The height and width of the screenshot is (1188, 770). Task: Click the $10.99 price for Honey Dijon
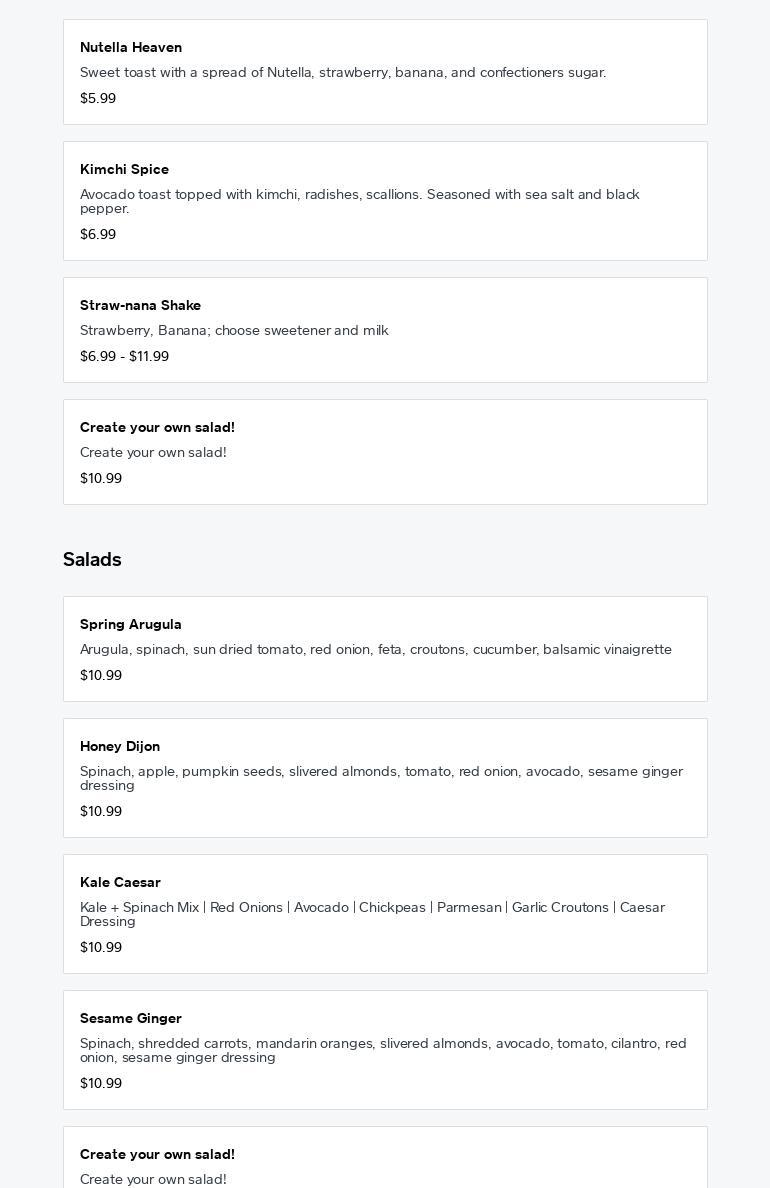pos(101,811)
